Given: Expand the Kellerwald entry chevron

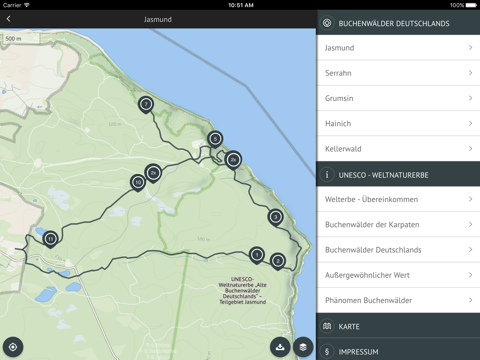Looking at the screenshot, I should (x=470, y=148).
